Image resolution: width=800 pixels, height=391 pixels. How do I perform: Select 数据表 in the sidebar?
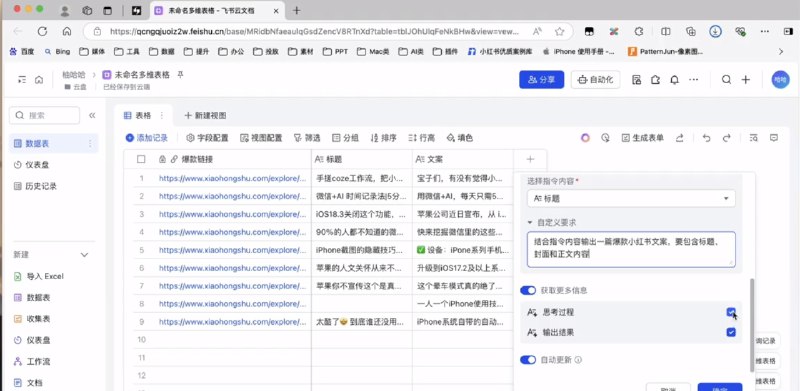tap(54, 143)
